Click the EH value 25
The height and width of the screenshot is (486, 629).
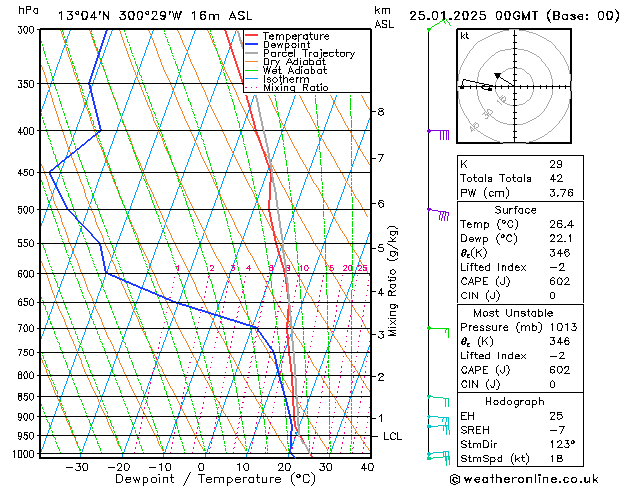click(556, 416)
